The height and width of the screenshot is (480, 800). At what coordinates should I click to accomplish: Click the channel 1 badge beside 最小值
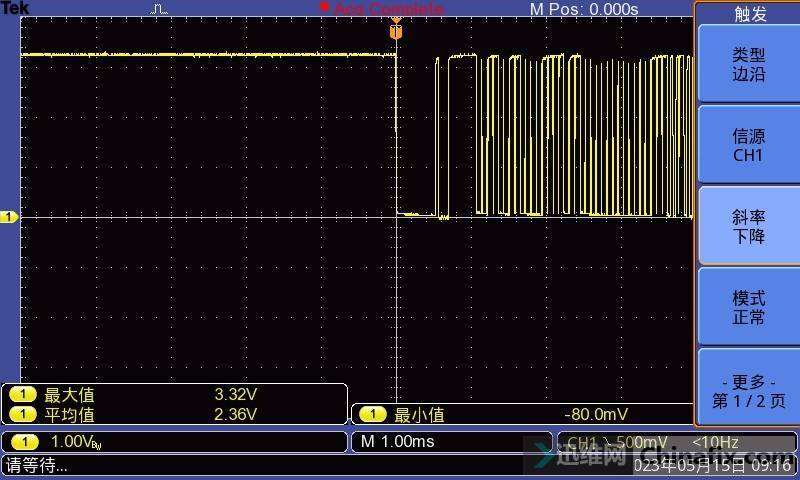(372, 414)
